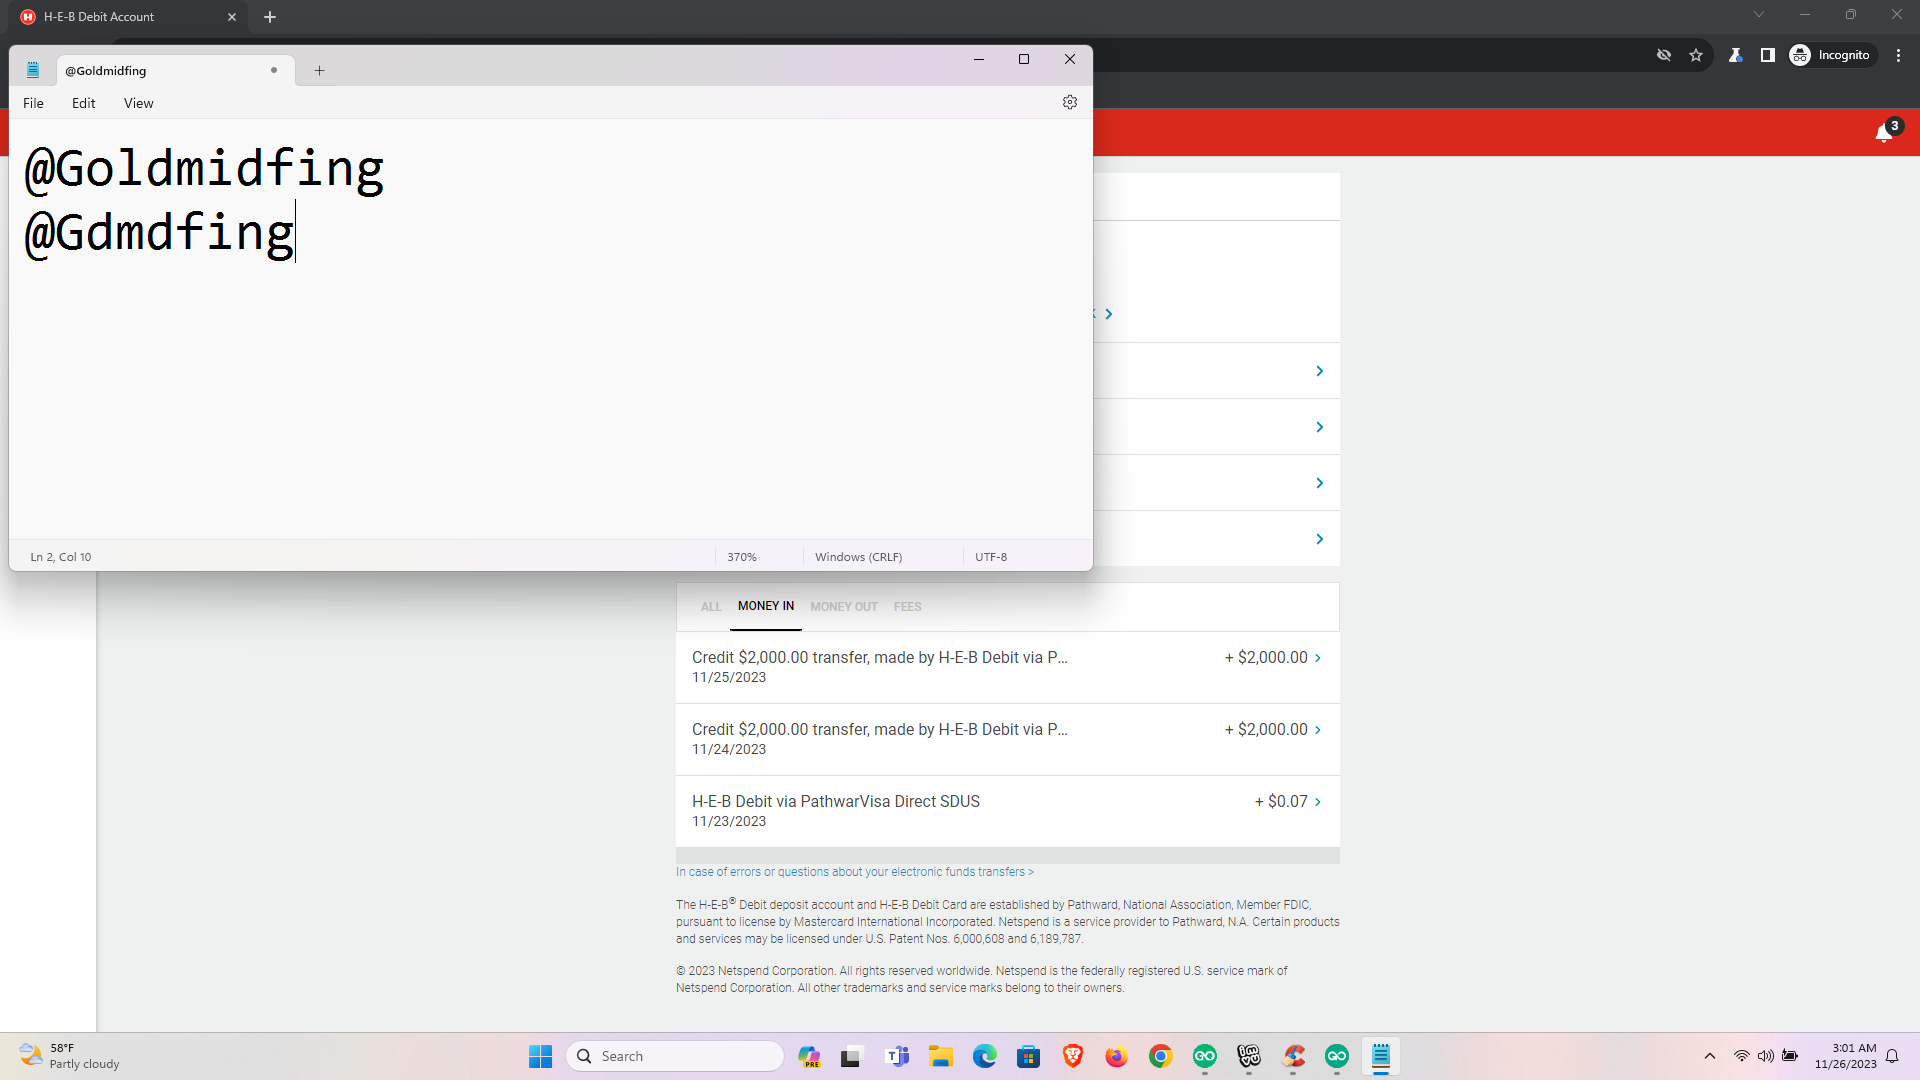This screenshot has width=1920, height=1080.
Task: Open IMVU from taskbar
Action: tap(1249, 1056)
